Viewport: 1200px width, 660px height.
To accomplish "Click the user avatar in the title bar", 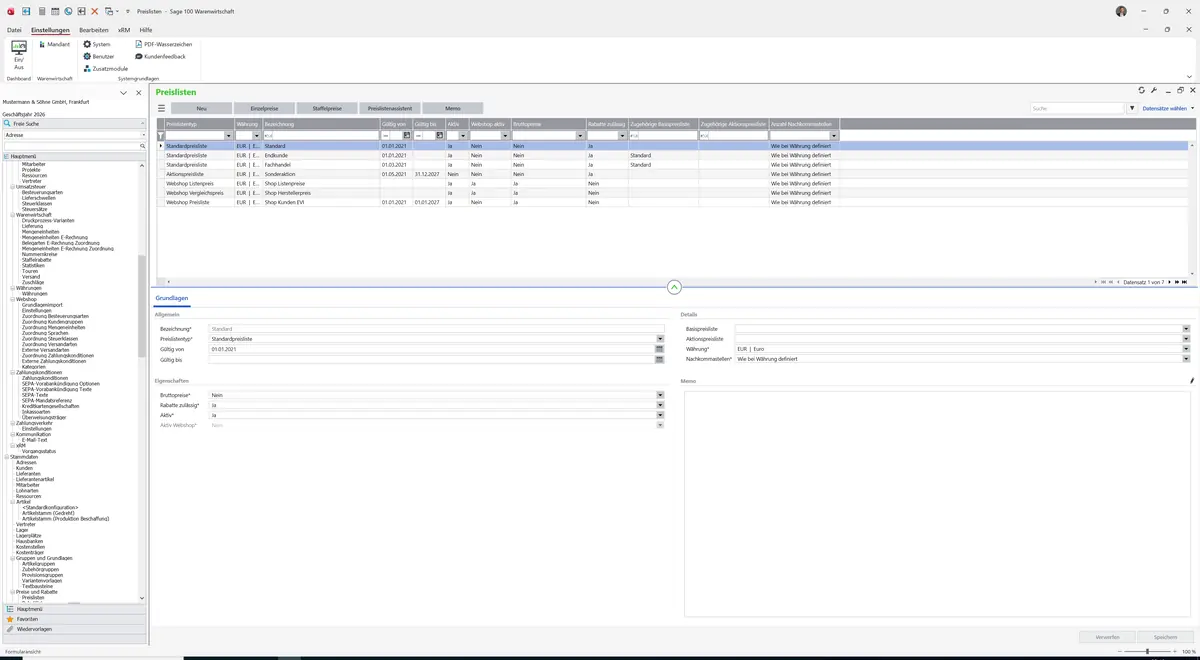I will click(x=1121, y=11).
